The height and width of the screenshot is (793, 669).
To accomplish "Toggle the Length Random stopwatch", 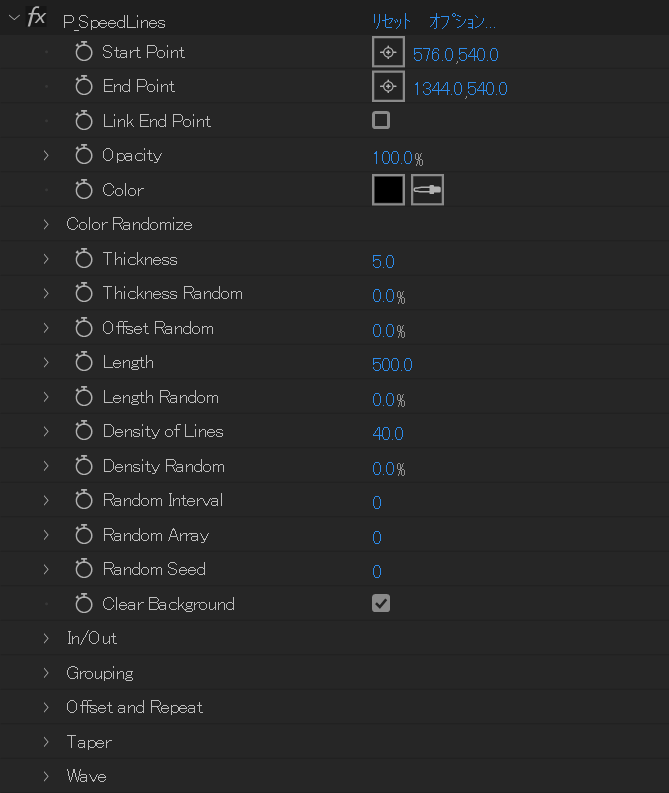I will pyautogui.click(x=84, y=397).
